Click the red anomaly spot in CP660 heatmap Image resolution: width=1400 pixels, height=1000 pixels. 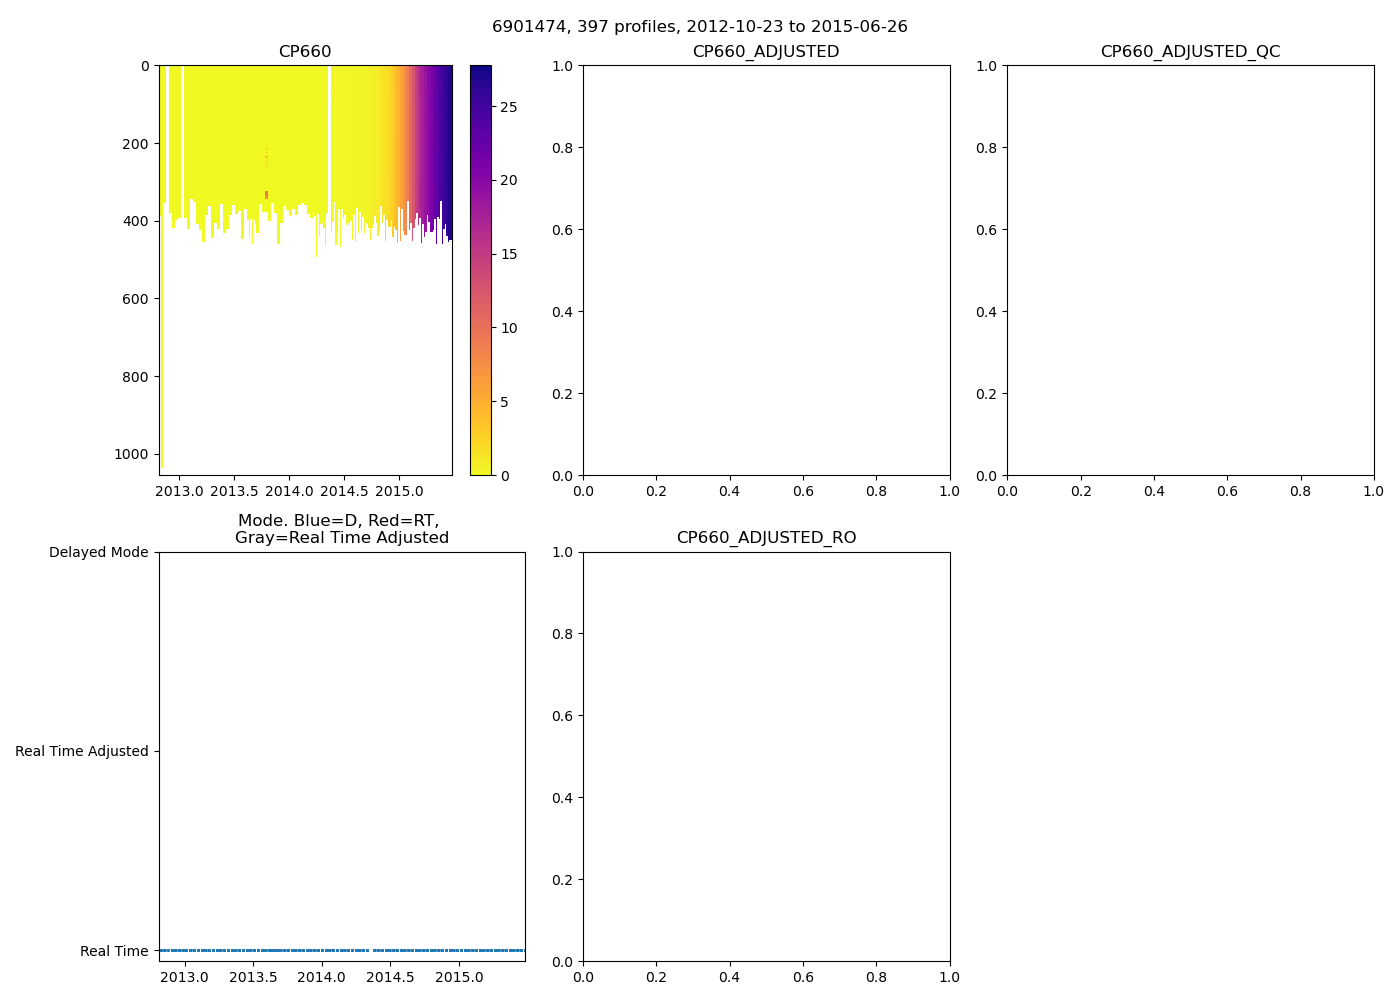click(x=266, y=195)
